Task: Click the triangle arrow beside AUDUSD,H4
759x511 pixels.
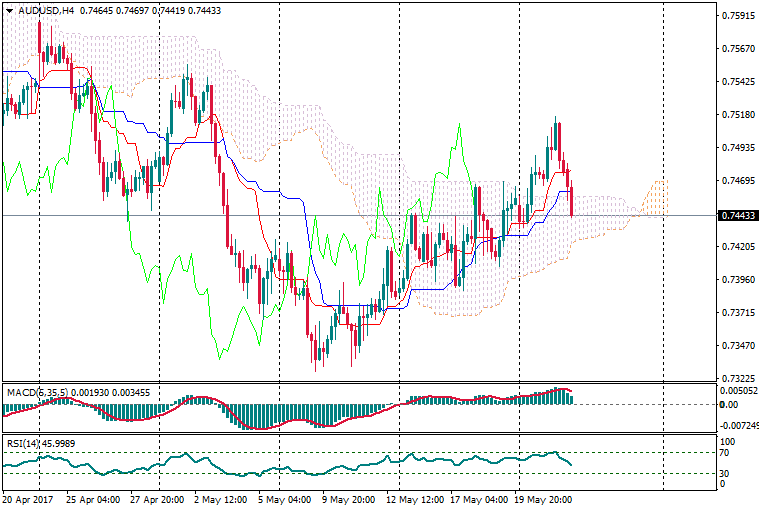Action: coord(10,10)
